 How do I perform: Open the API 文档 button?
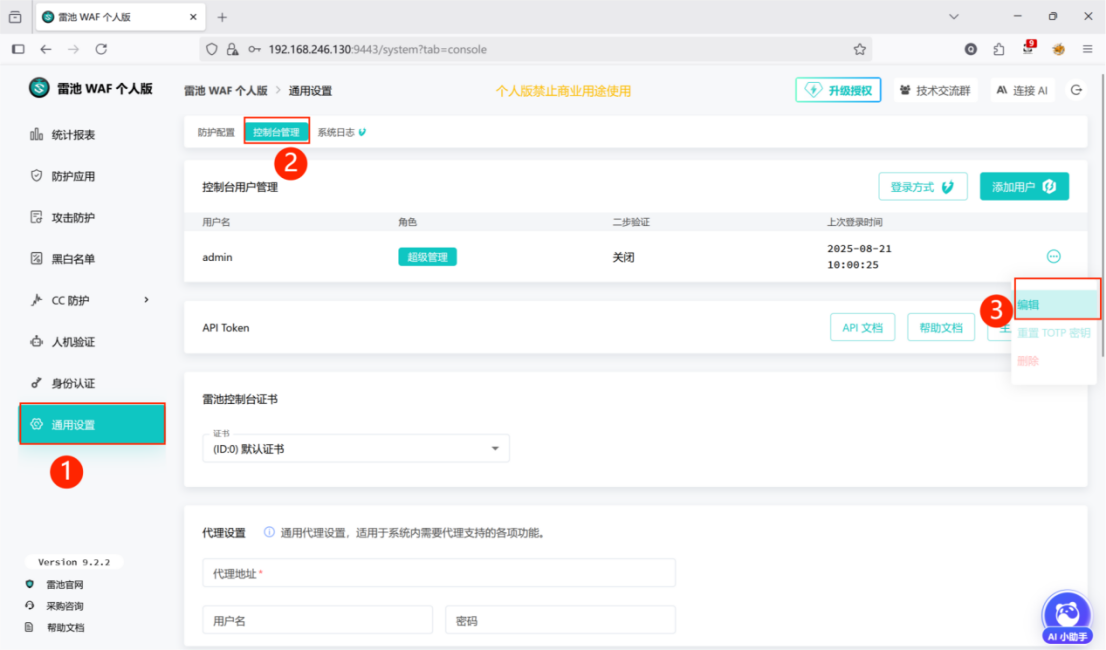[x=862, y=328]
